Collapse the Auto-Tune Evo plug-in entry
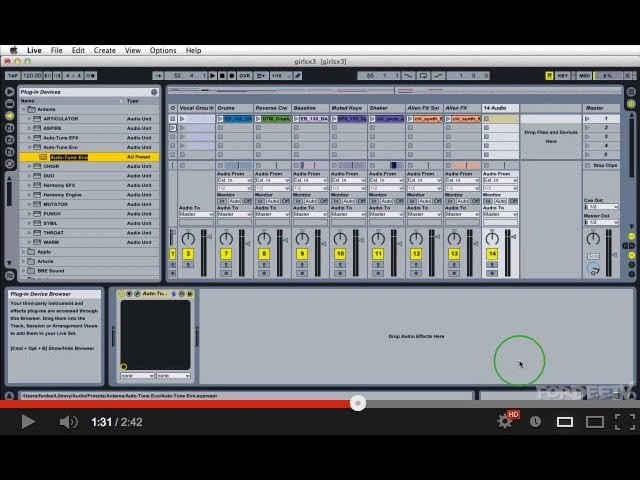640x480 pixels. (29, 147)
